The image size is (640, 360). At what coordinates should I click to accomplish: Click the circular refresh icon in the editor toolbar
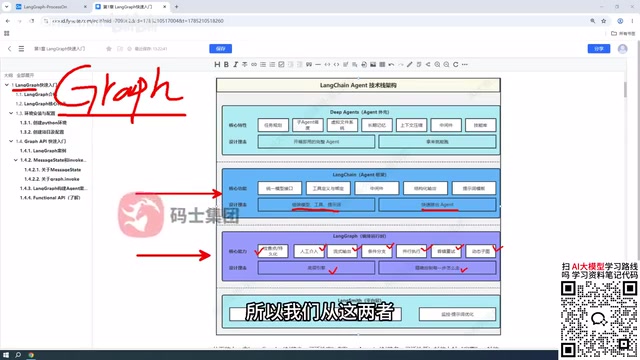pos(456,64)
